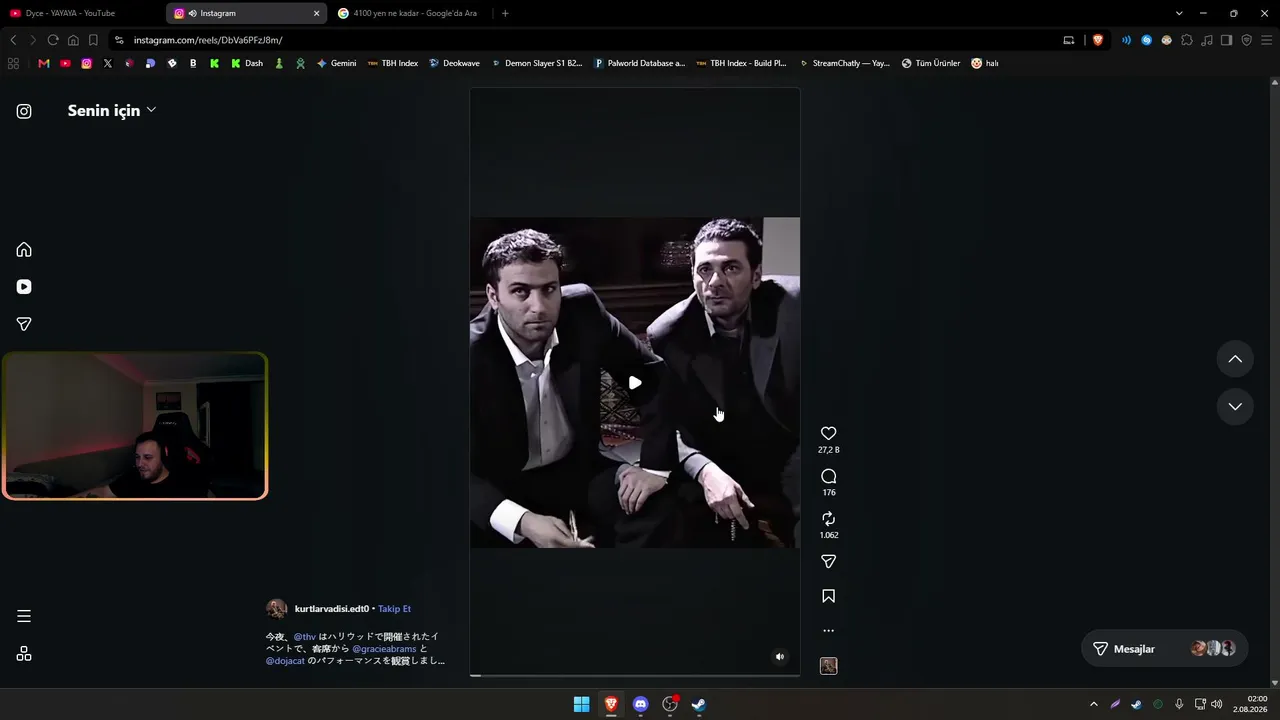Go to the previous reel

1235,359
